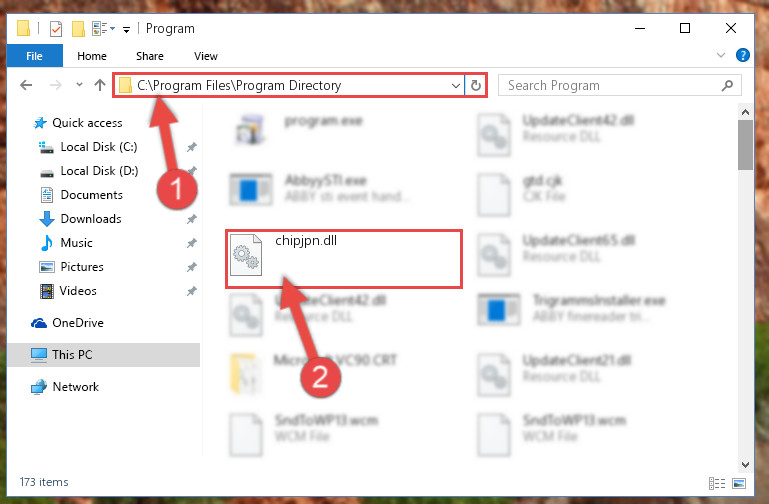Select the chipjpn.dll file

tap(344, 258)
